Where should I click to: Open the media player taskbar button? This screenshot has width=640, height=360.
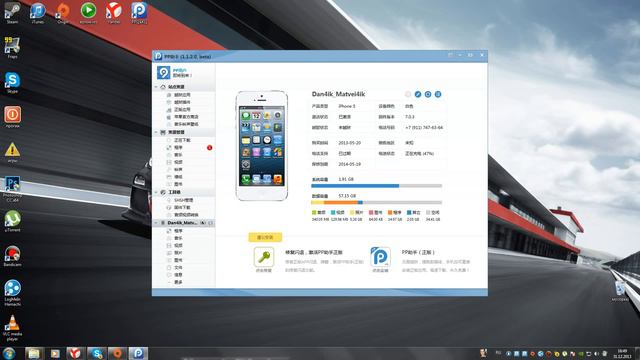tap(55, 353)
